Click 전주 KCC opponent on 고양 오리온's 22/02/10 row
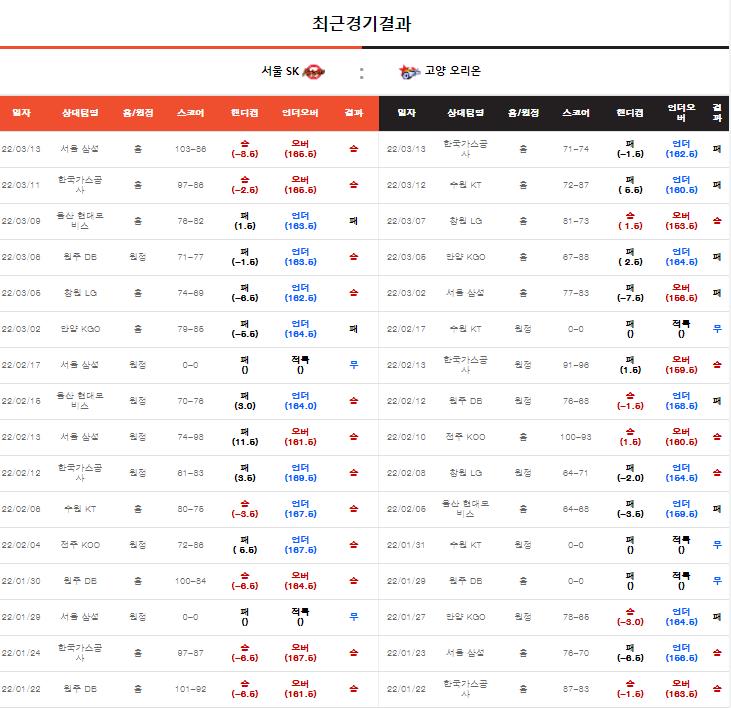Image resolution: width=731 pixels, height=708 pixels. point(465,437)
